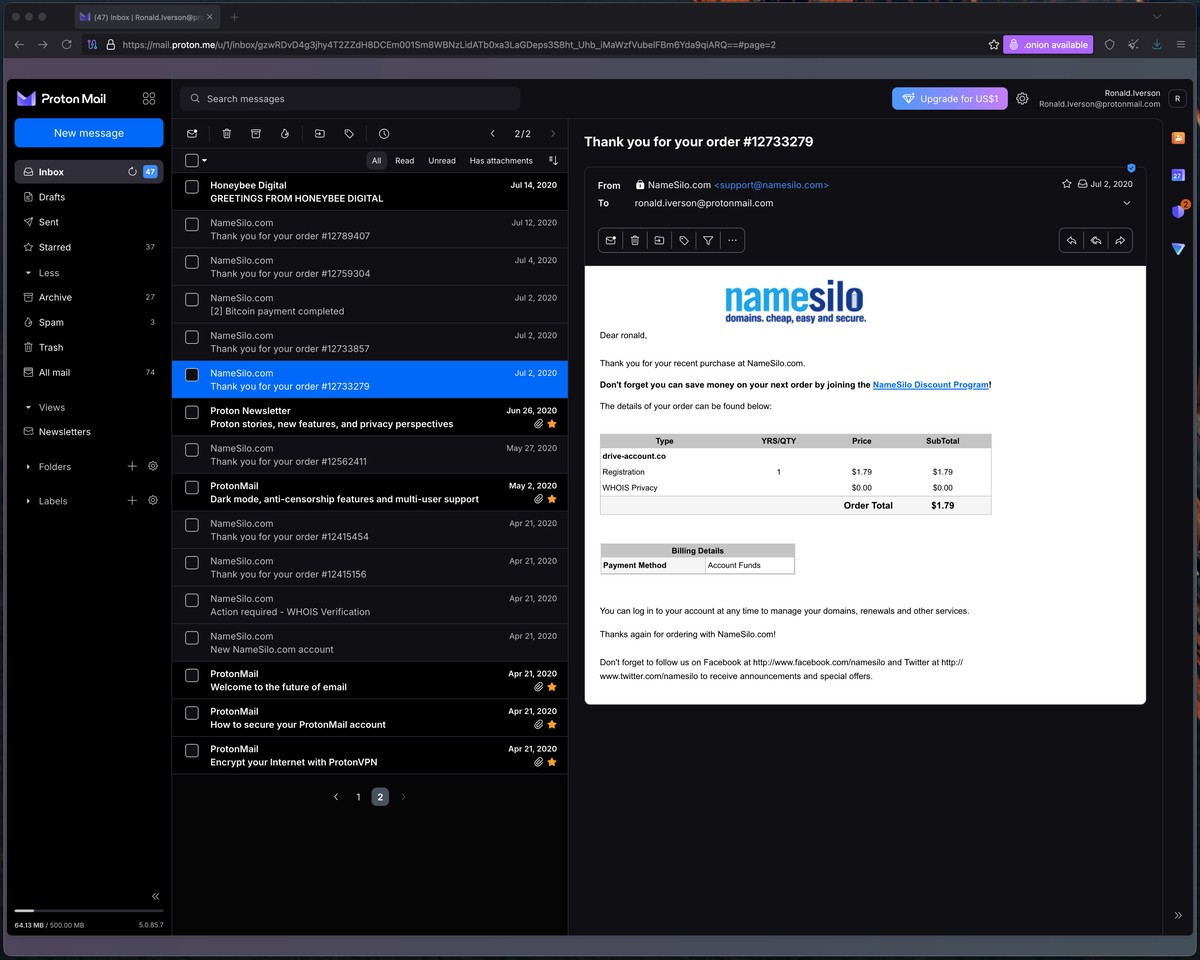Click the New message button
The image size is (1200, 960).
tap(89, 133)
